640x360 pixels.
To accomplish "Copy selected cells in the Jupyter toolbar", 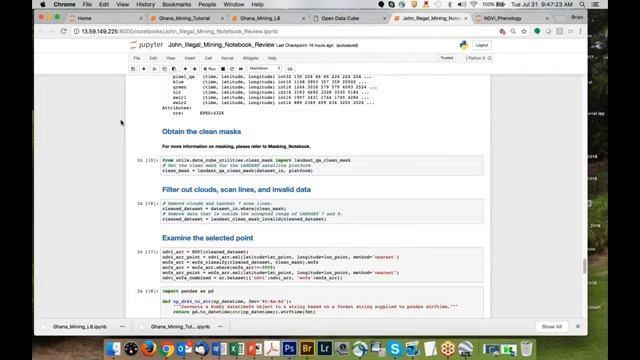I will tap(164, 69).
